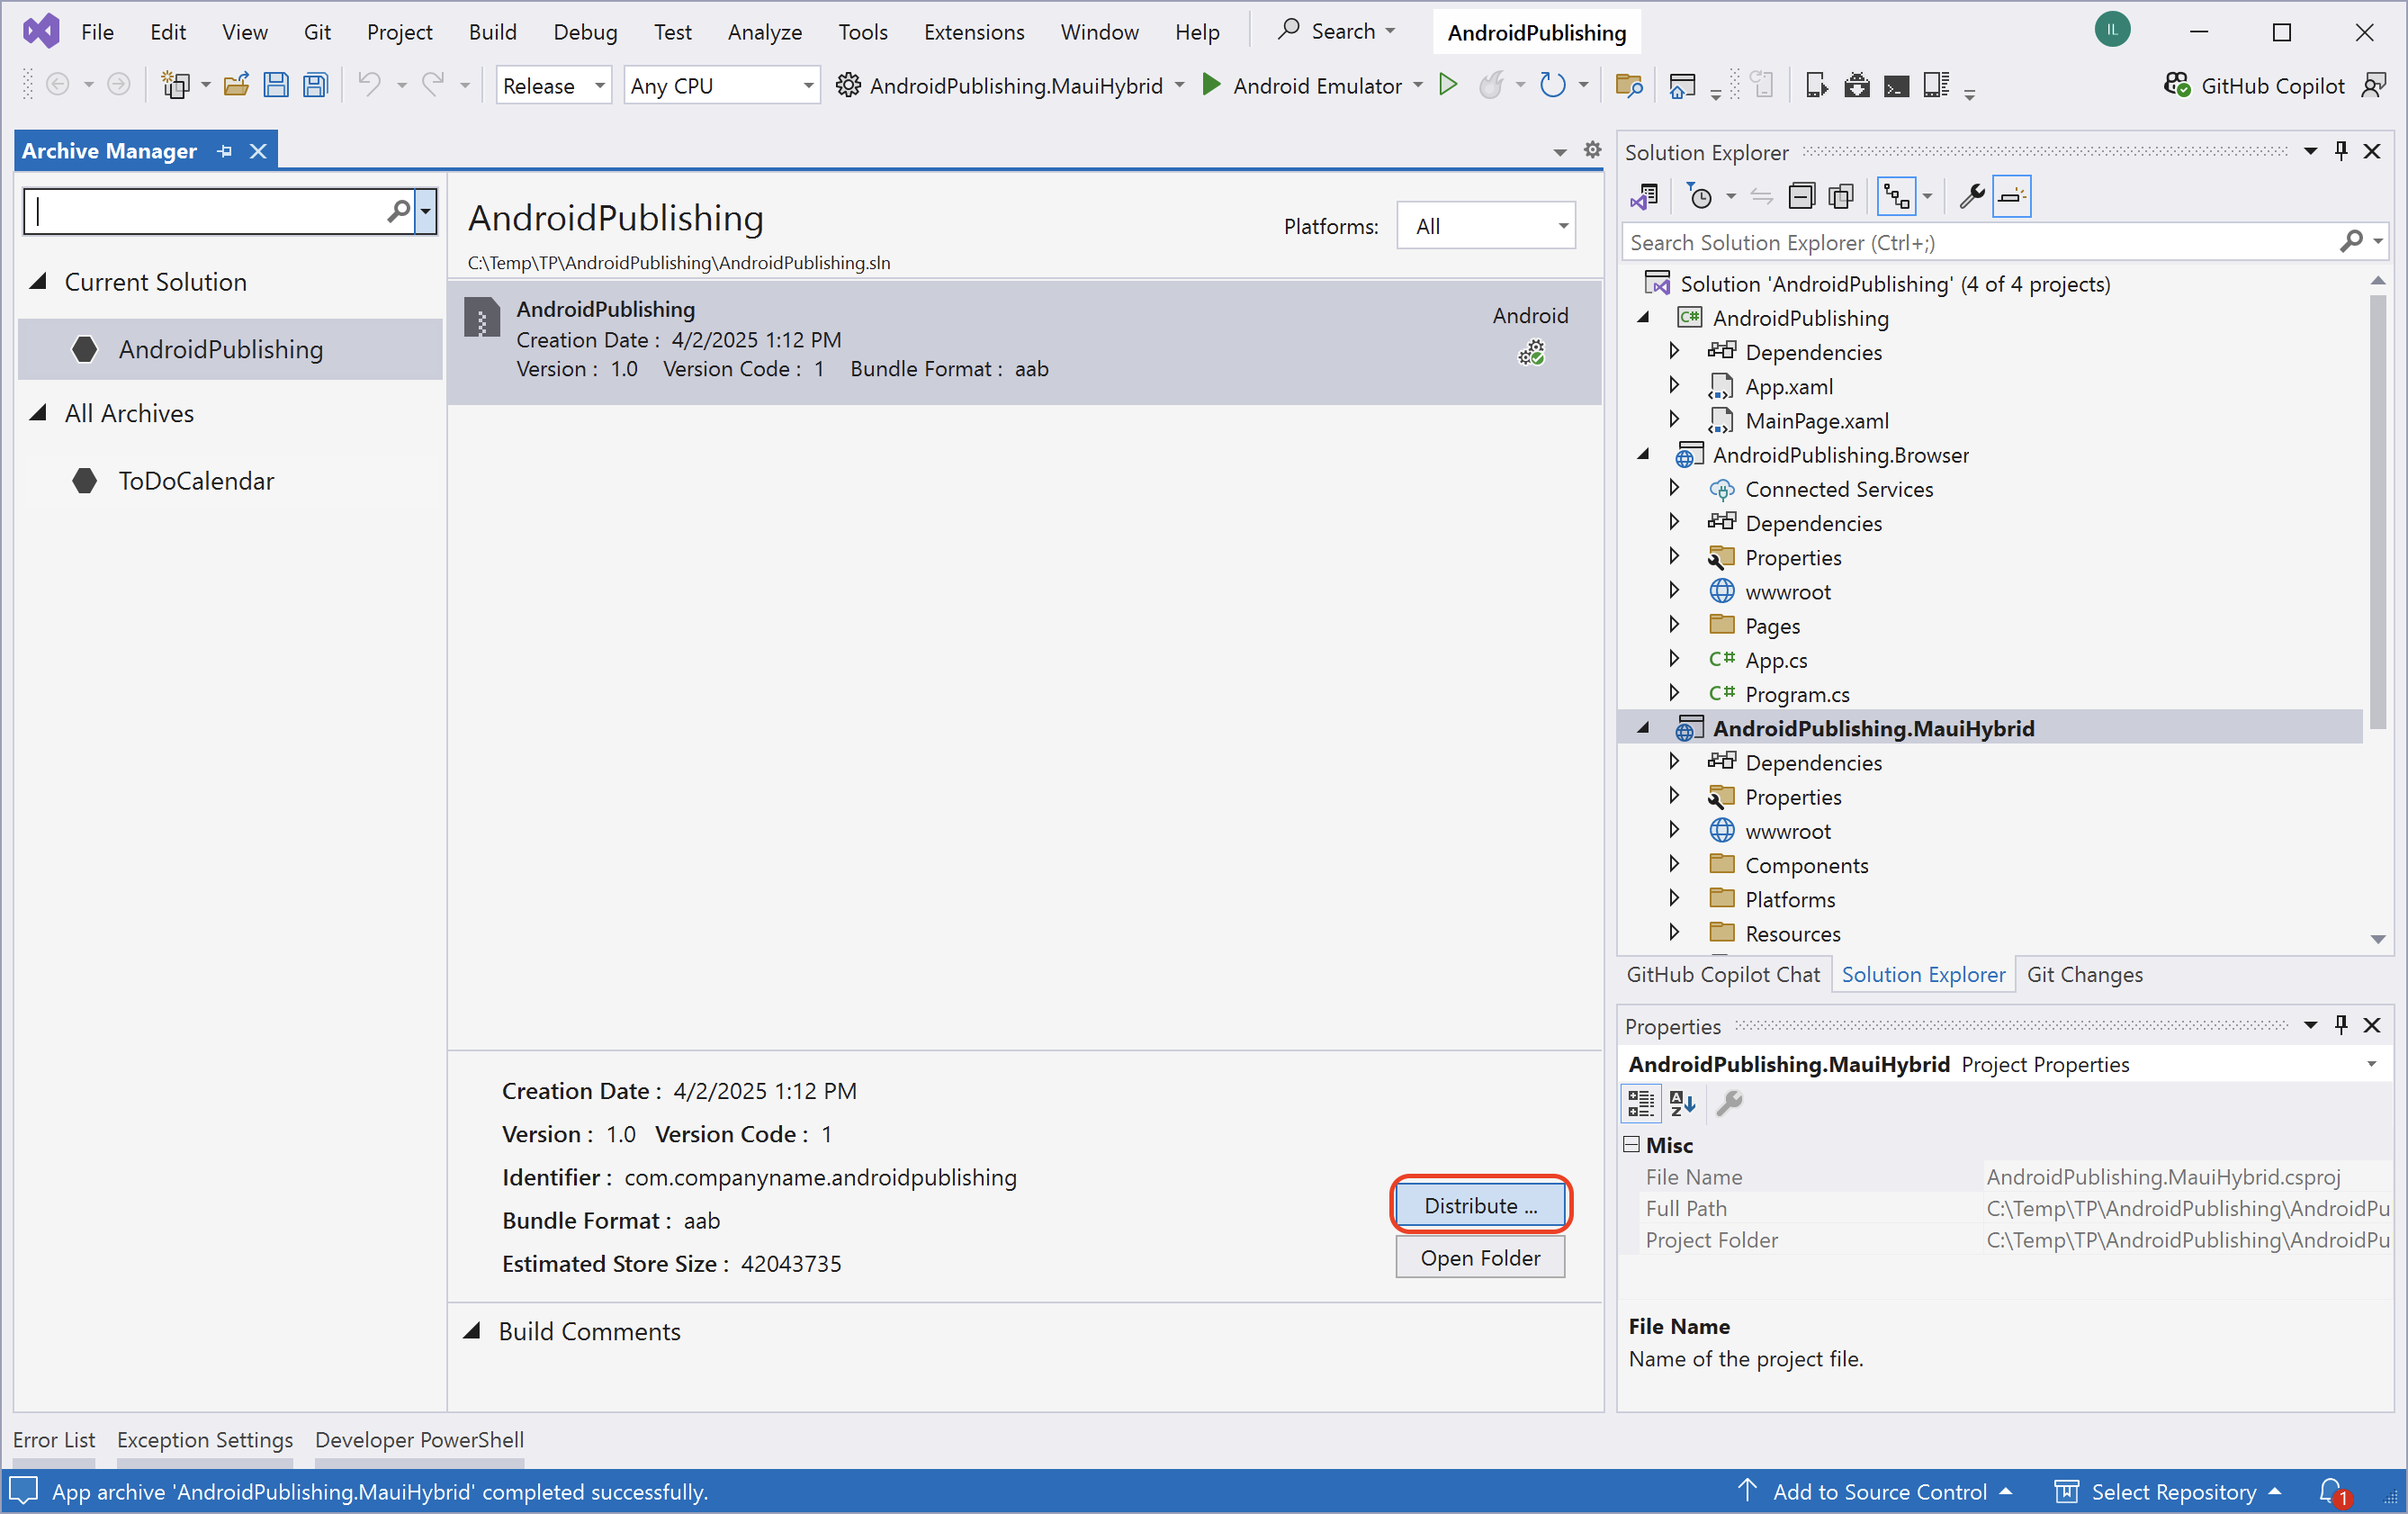
Task: Collapse the AndroidPublishing.Browser project node
Action: [1643, 455]
